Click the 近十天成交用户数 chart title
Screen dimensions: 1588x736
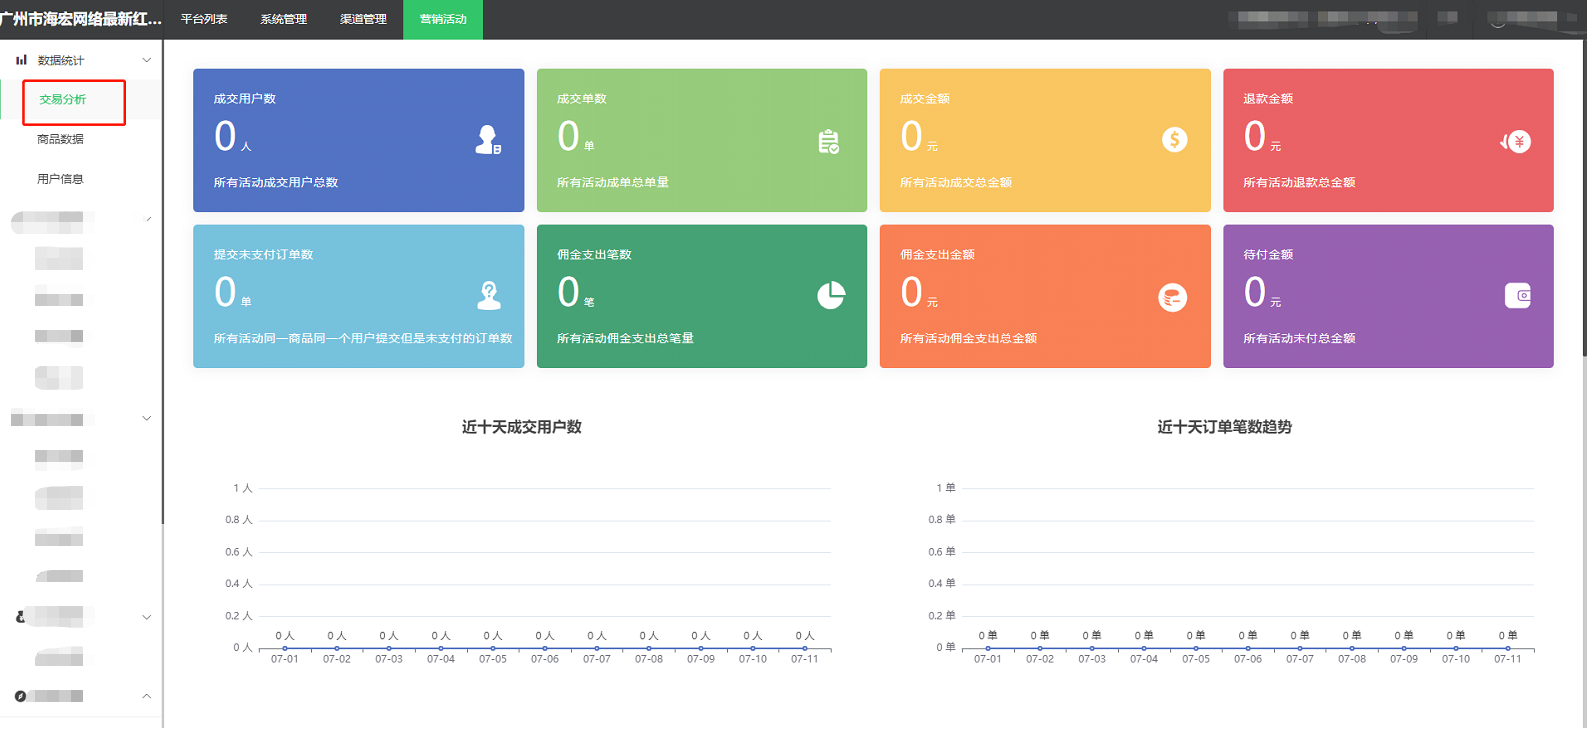click(x=522, y=427)
